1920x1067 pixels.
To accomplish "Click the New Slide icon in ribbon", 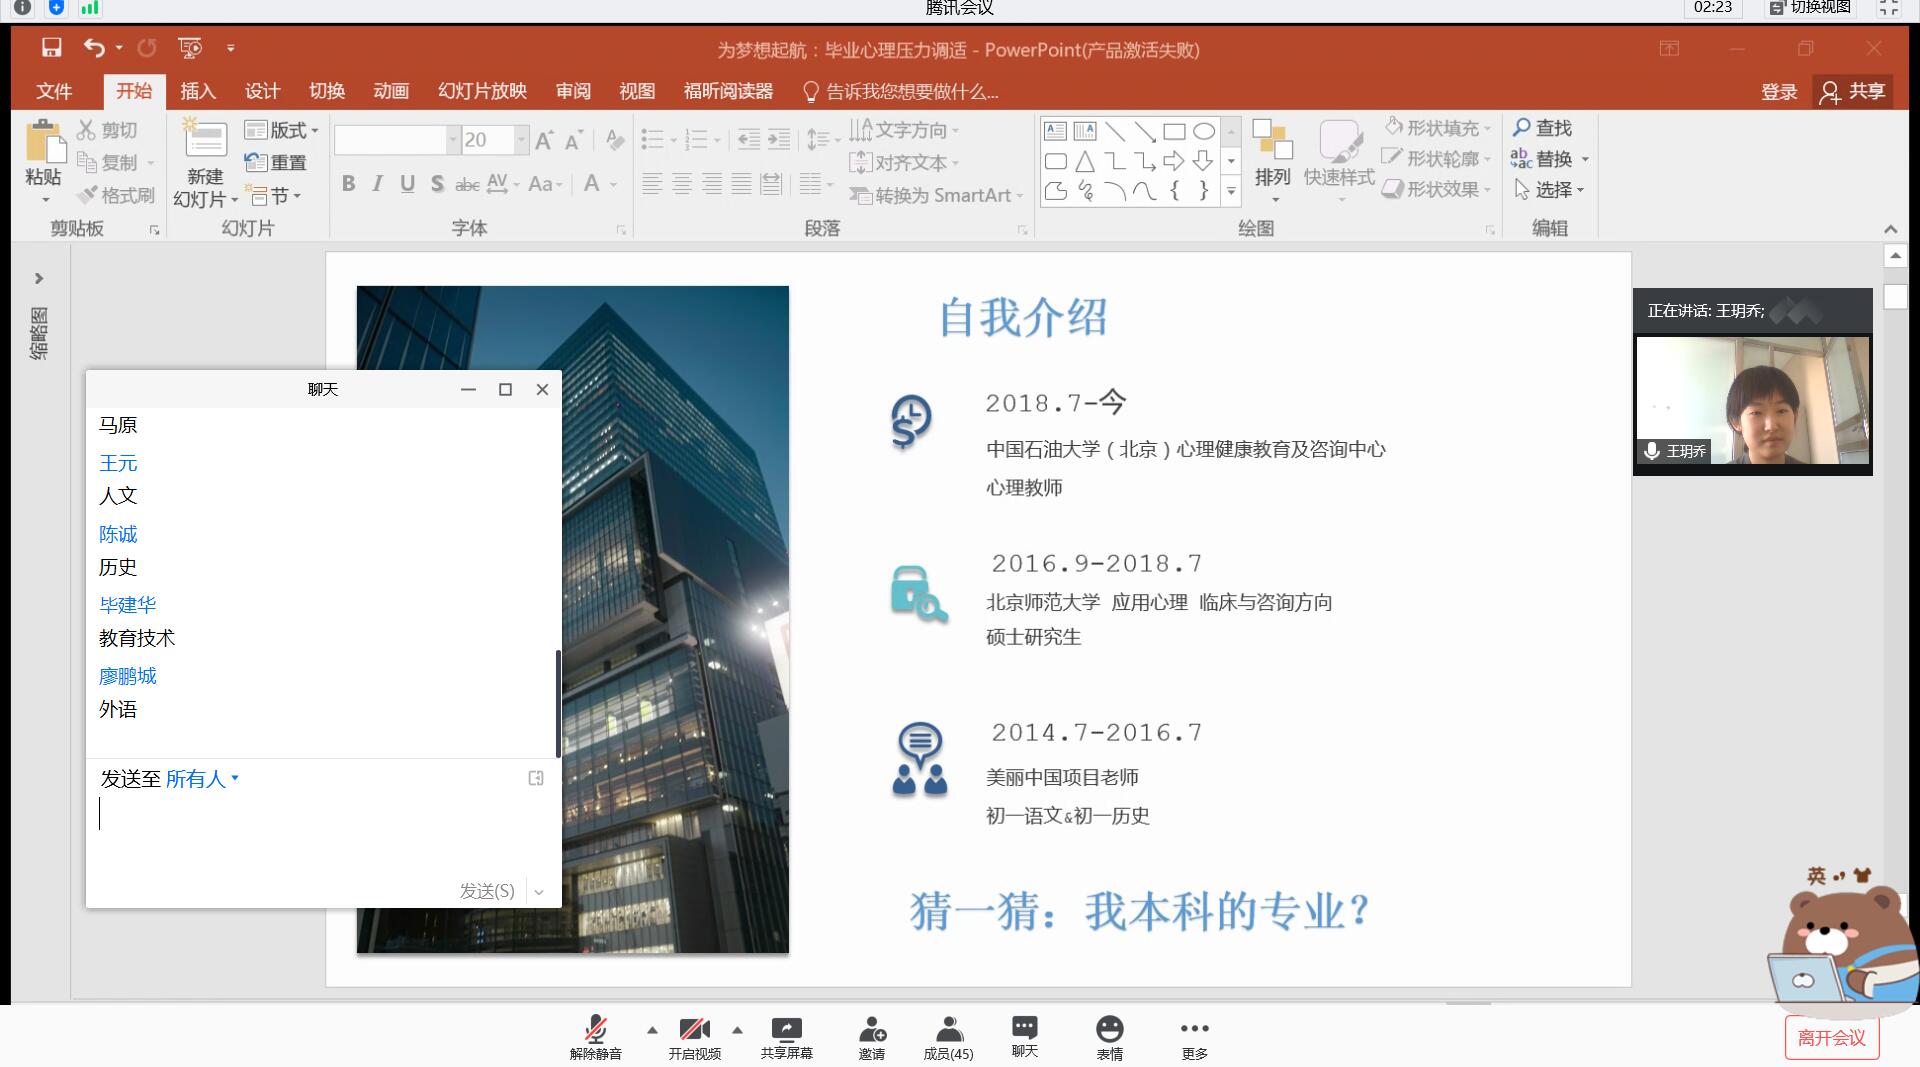I will pos(205,141).
